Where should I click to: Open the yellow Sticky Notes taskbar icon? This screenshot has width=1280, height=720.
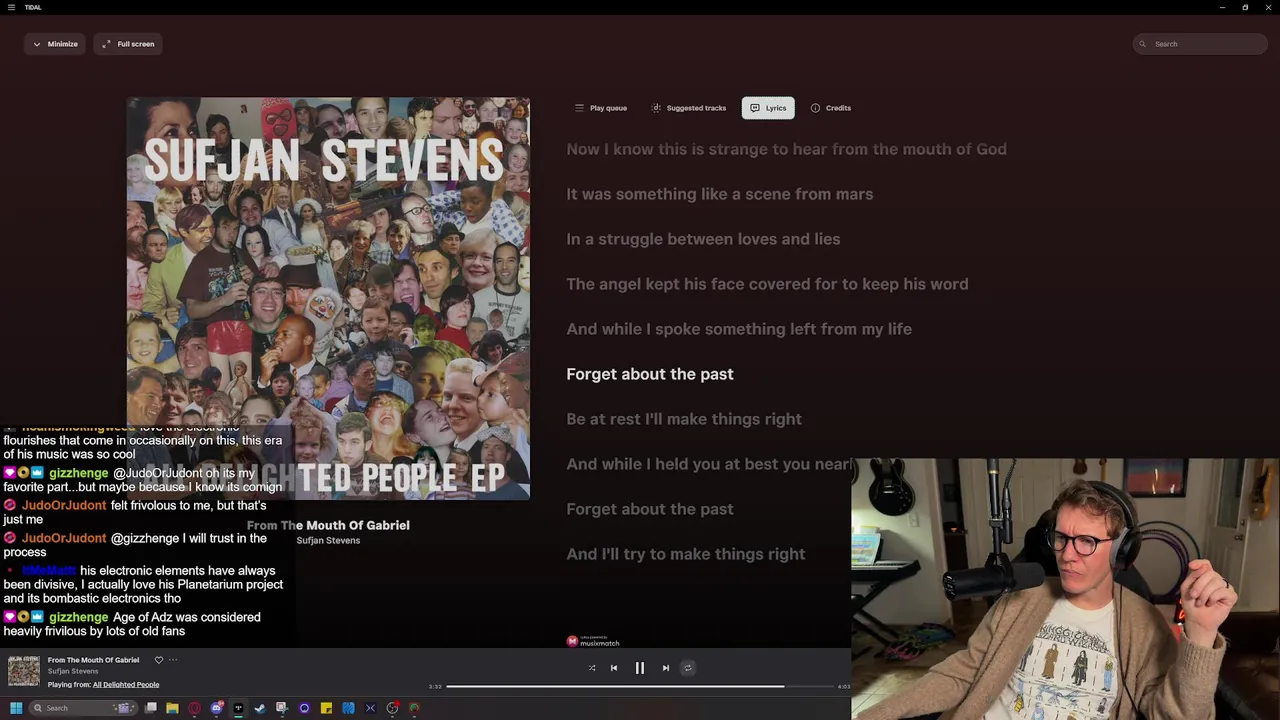point(326,708)
